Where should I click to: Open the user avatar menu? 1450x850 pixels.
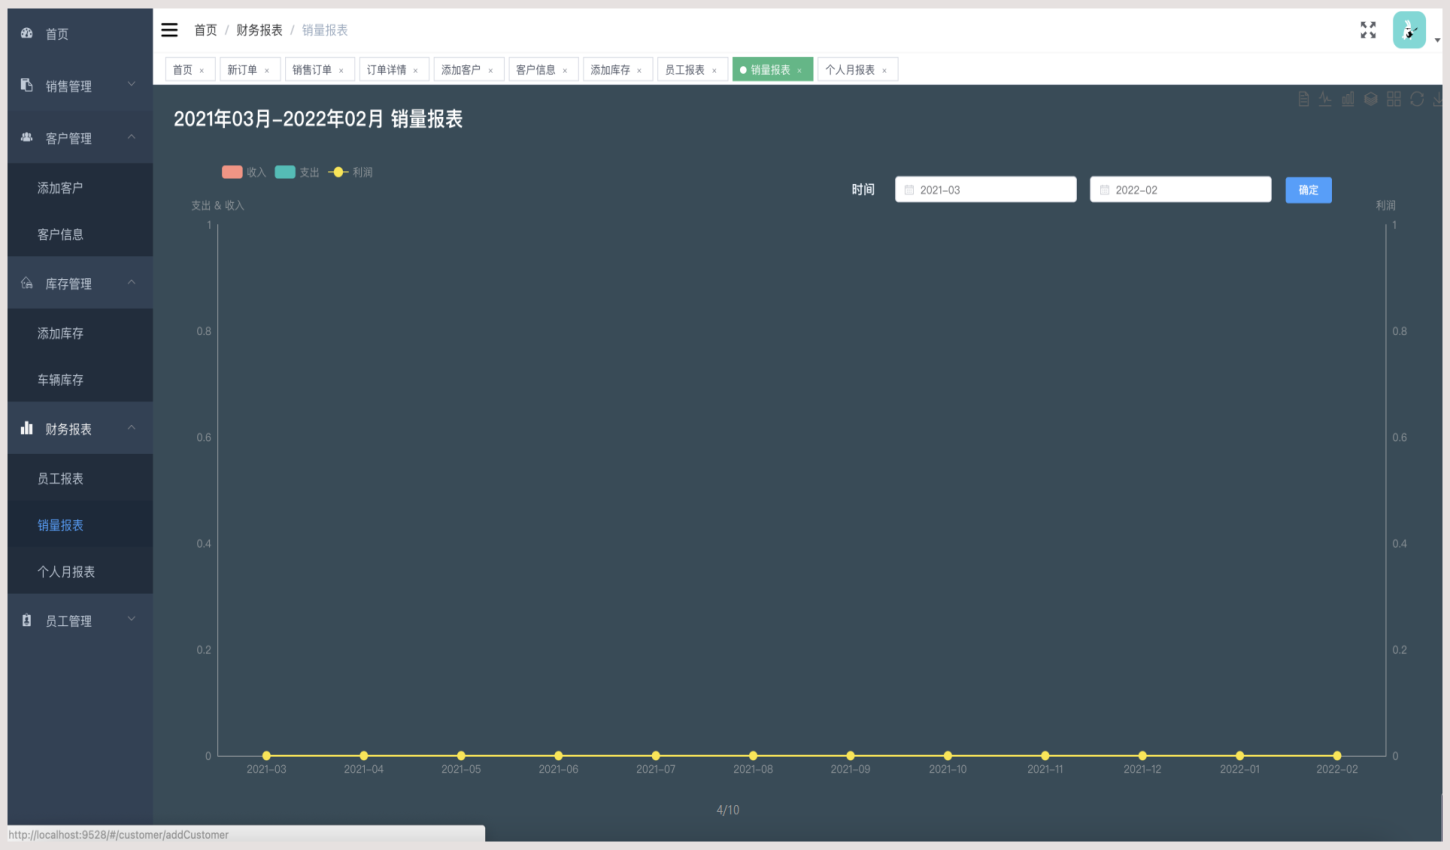click(x=1409, y=30)
